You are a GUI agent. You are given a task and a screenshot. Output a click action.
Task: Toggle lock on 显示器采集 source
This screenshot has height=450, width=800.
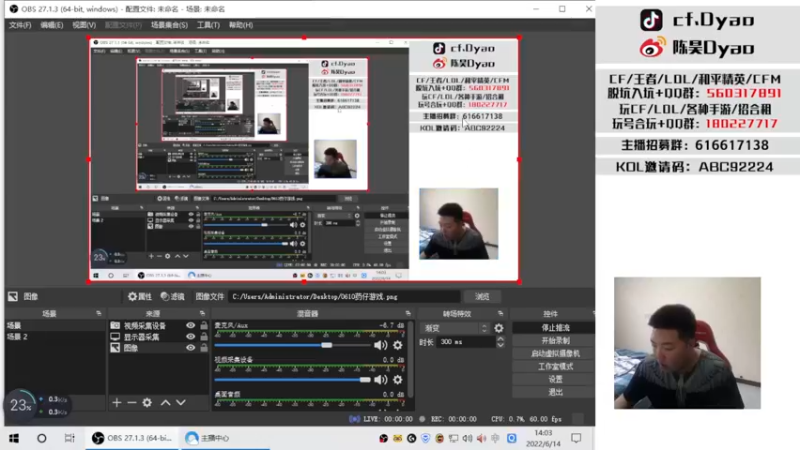204,337
